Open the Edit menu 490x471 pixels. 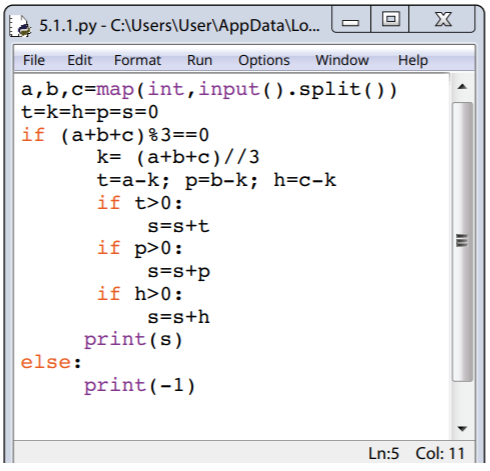[79, 60]
